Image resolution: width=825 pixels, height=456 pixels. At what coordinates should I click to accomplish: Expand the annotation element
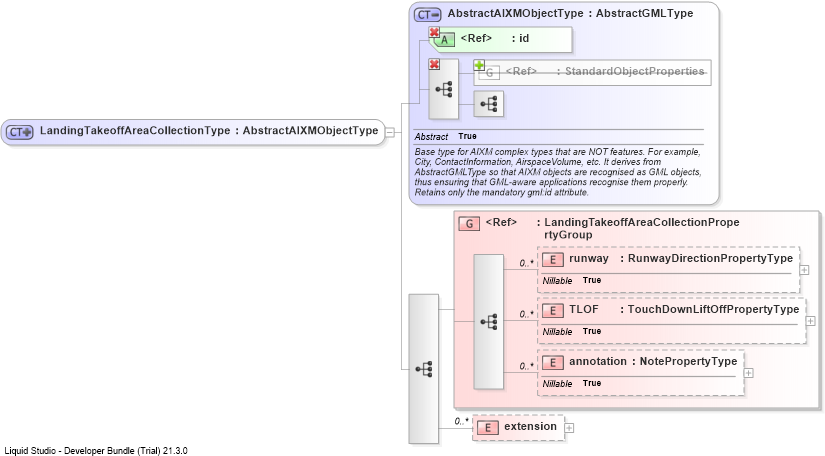click(748, 373)
